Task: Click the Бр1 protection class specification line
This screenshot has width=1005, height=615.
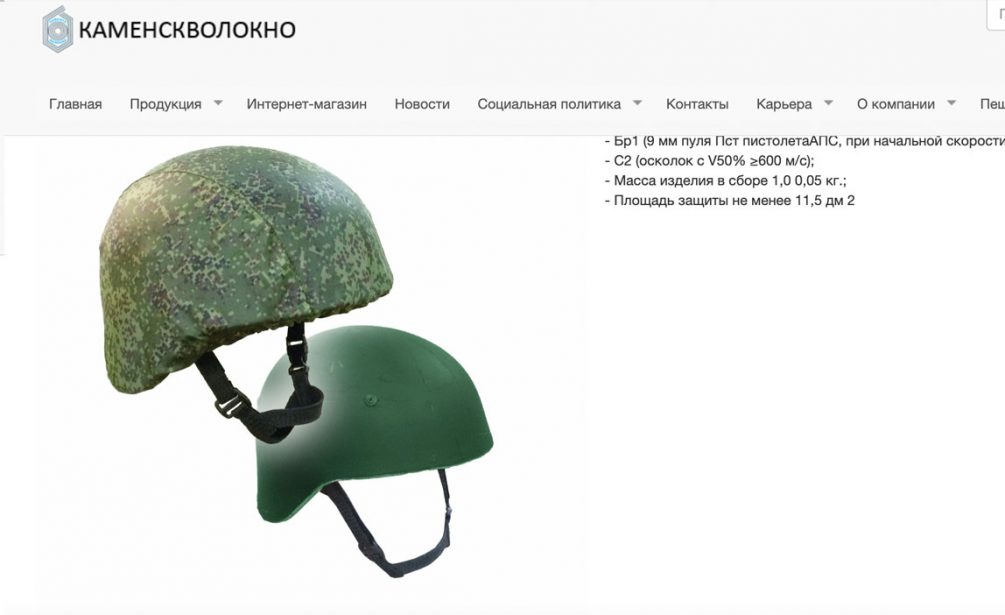Action: pyautogui.click(x=804, y=141)
